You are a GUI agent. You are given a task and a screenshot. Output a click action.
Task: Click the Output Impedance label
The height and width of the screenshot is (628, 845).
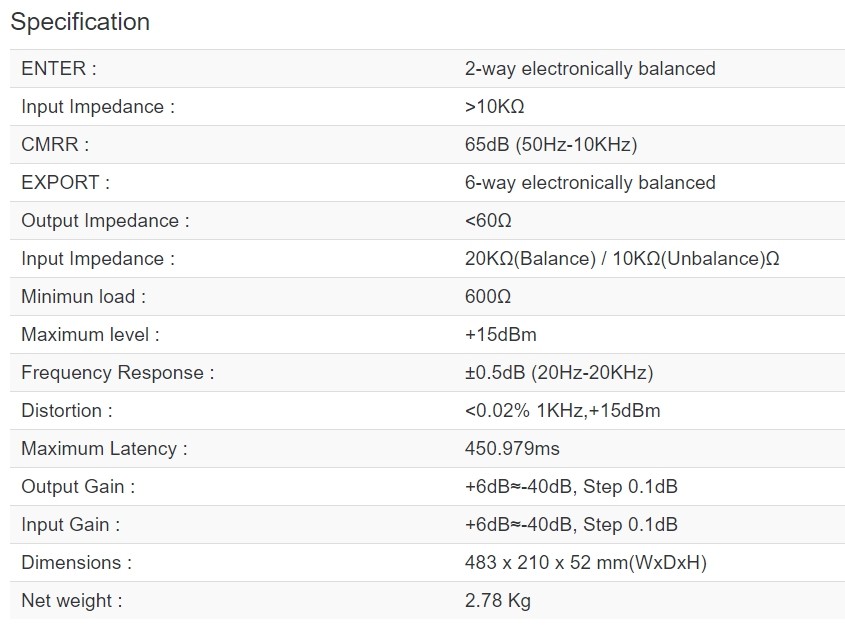(x=105, y=221)
